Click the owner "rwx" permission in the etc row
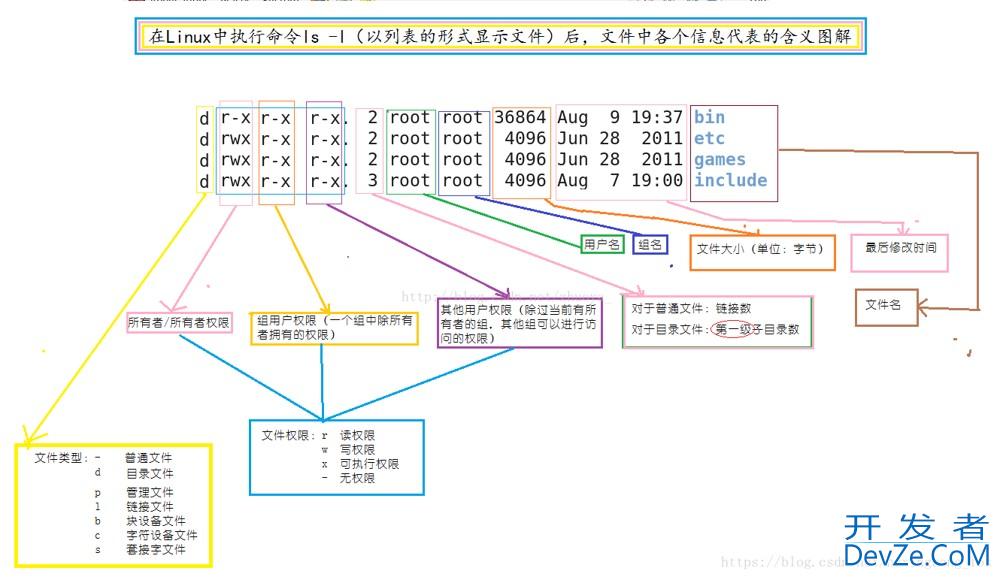The image size is (1000, 577). [x=235, y=138]
